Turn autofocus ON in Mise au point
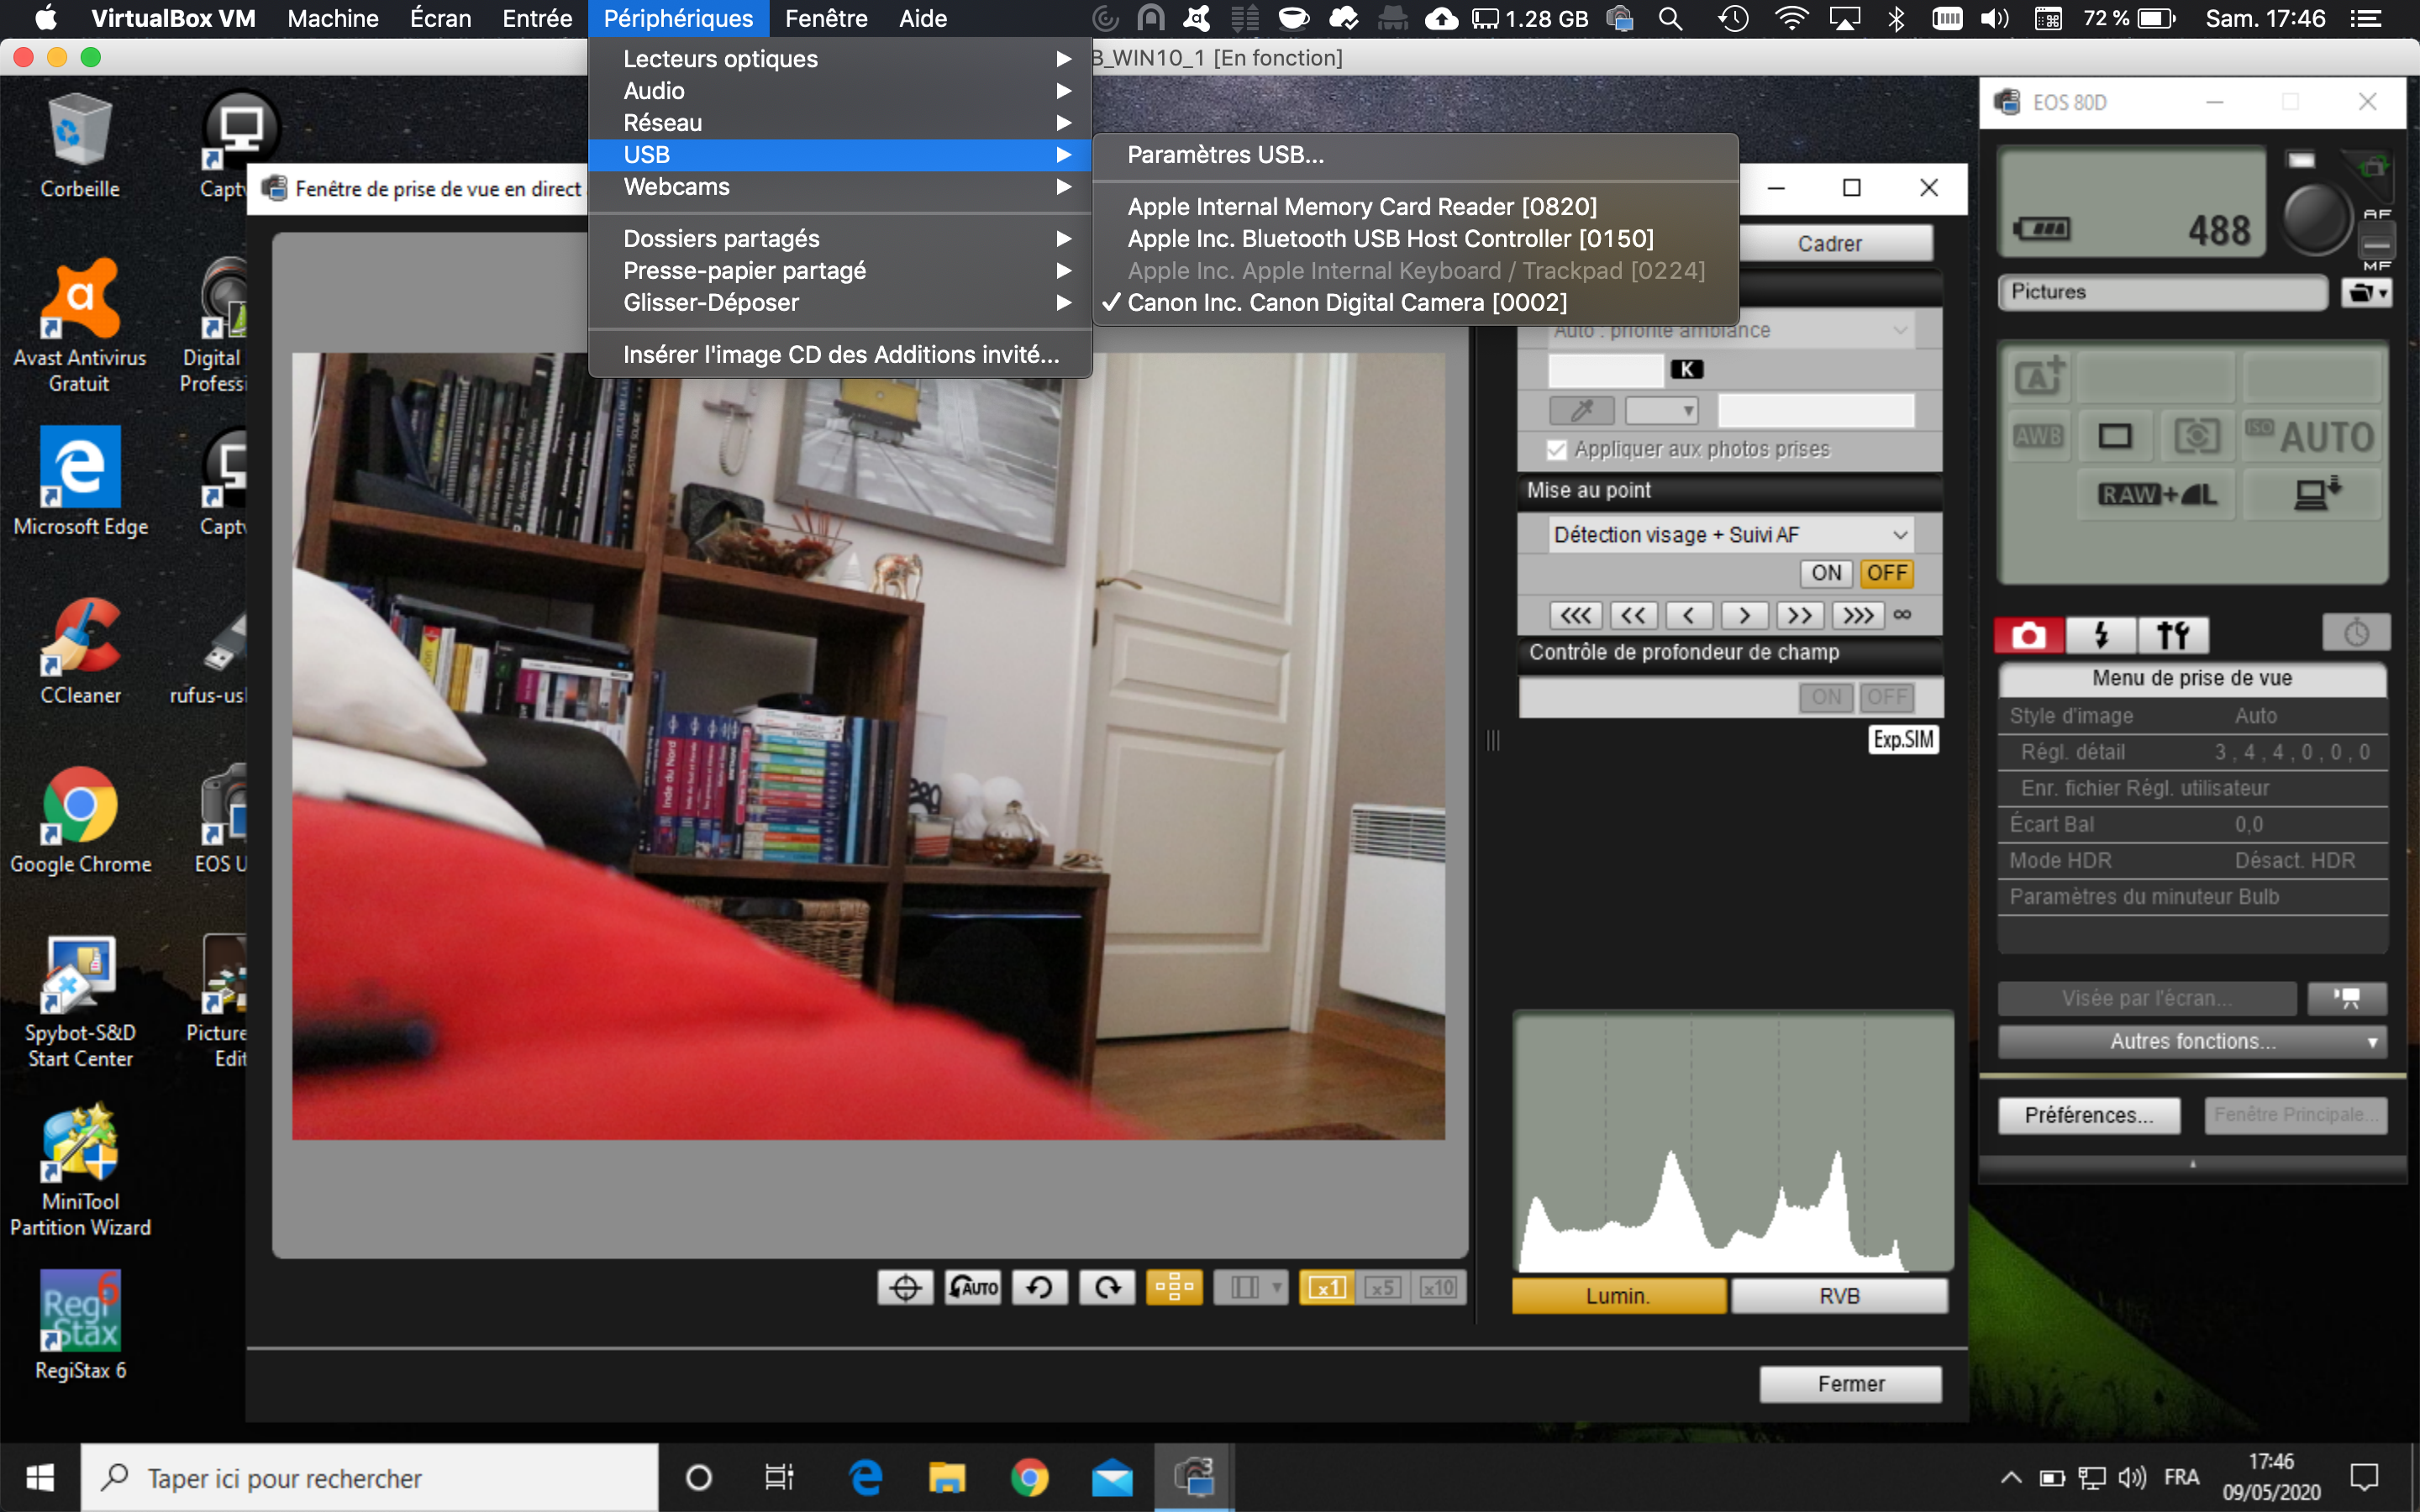 point(1826,573)
